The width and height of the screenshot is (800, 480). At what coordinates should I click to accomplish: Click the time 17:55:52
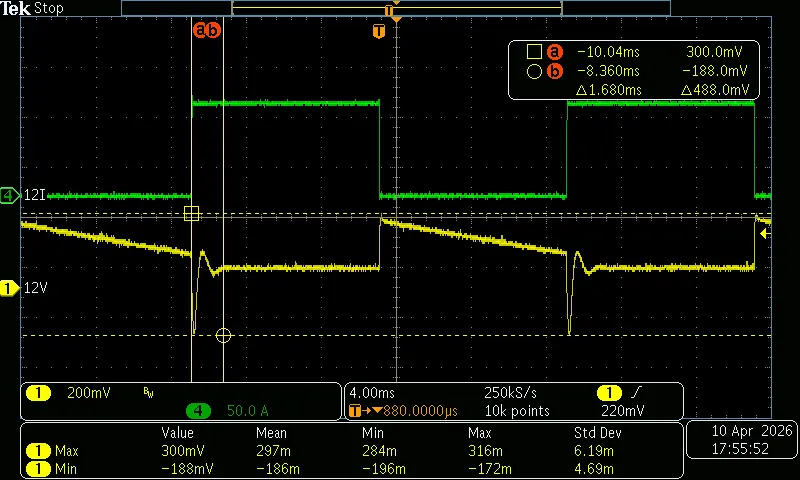740,449
